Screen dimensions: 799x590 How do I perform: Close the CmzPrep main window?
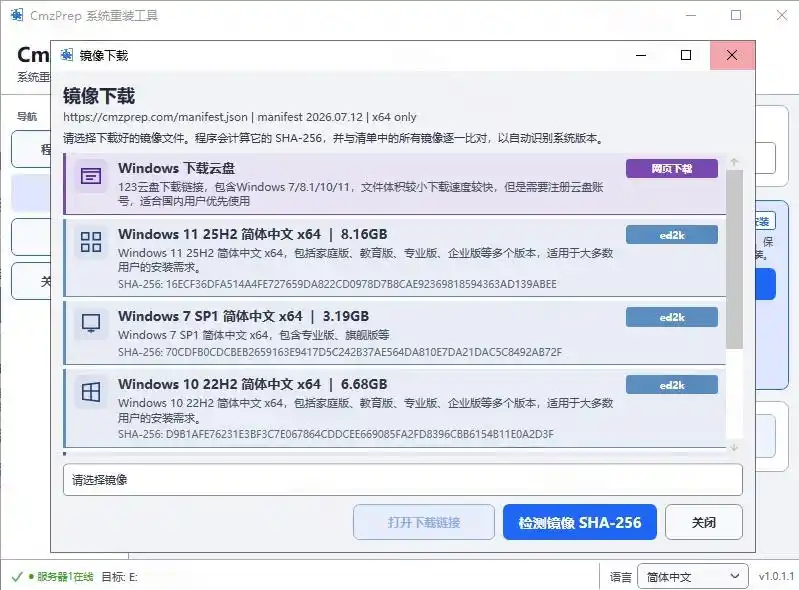click(x=782, y=15)
